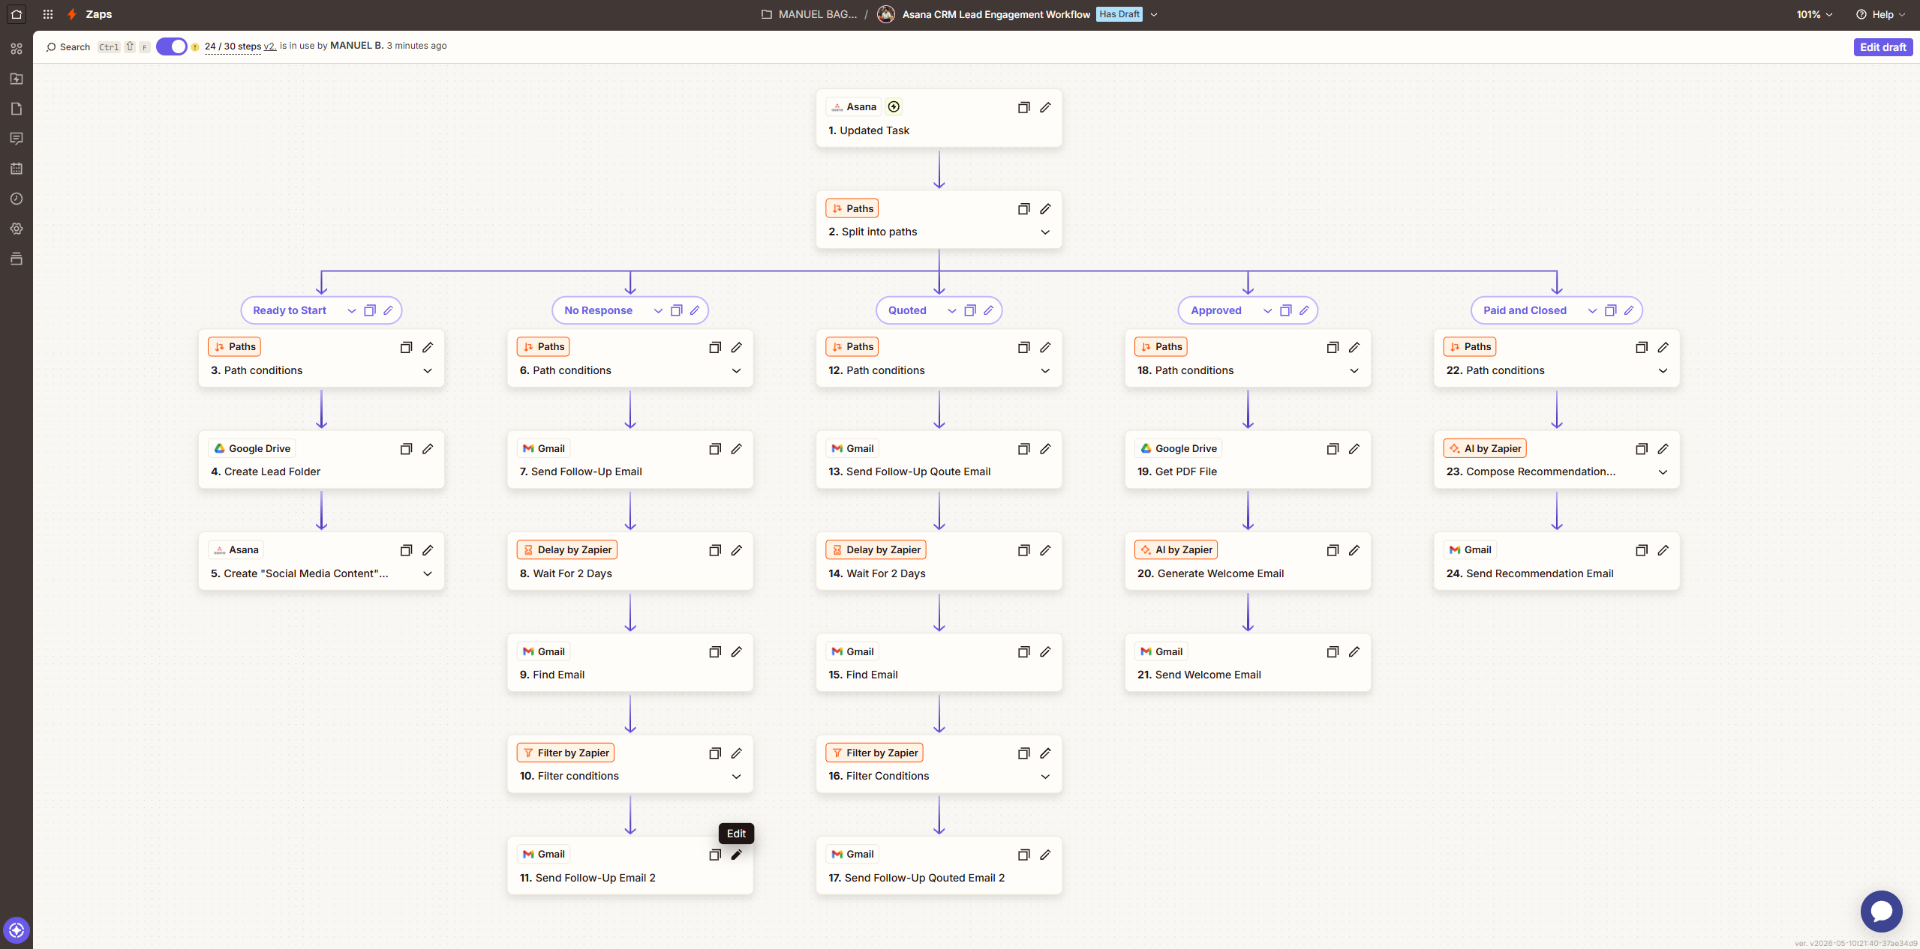Open the 101% zoom level dropdown
The width and height of the screenshot is (1920, 949).
click(x=1814, y=15)
